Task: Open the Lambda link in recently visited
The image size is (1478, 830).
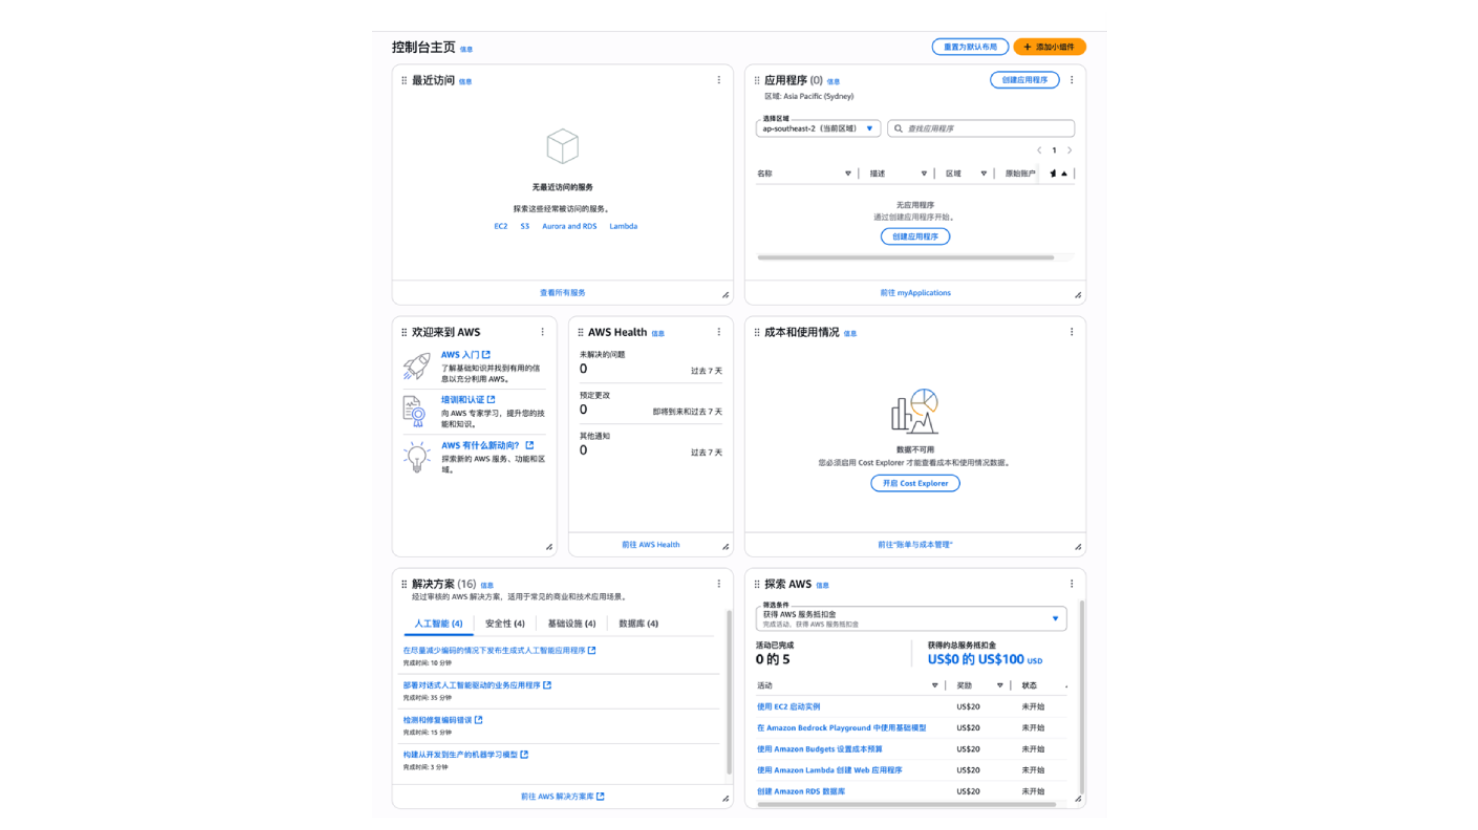Action: pyautogui.click(x=623, y=226)
